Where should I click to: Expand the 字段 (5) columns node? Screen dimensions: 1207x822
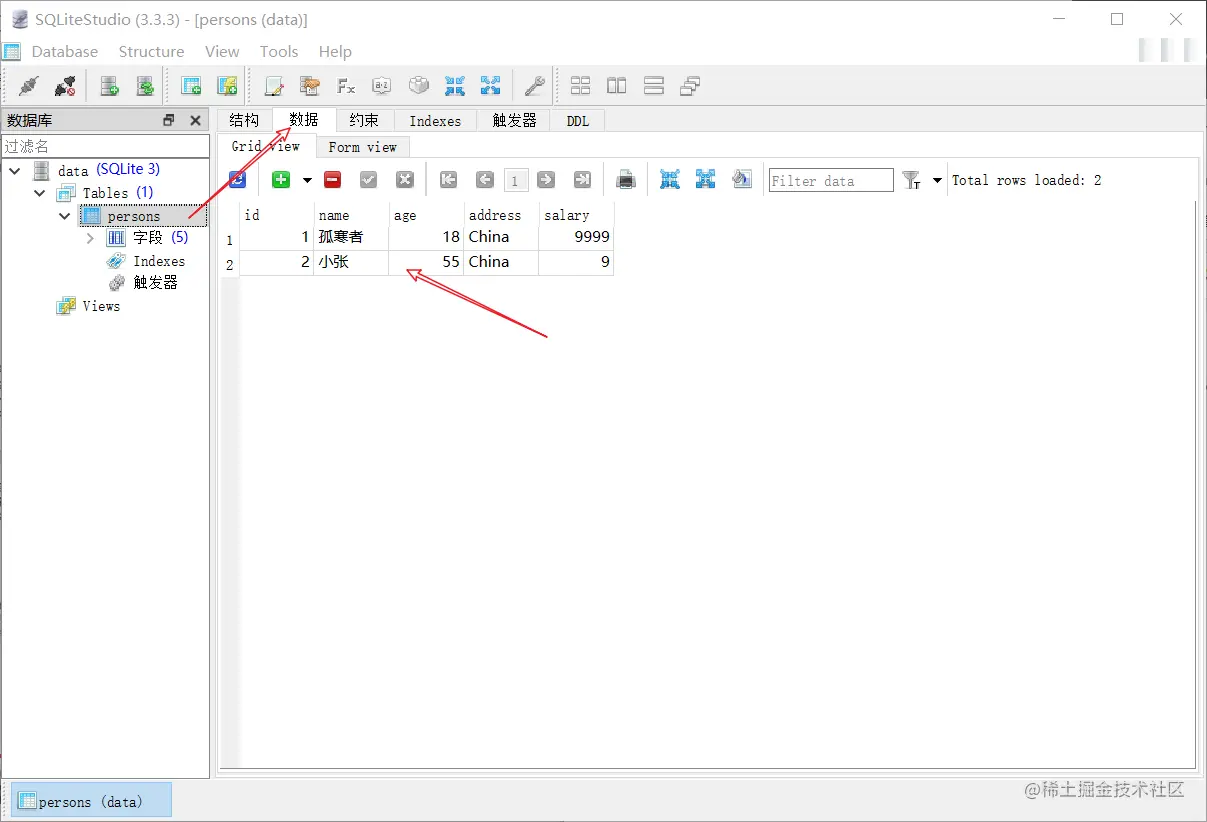click(x=90, y=238)
